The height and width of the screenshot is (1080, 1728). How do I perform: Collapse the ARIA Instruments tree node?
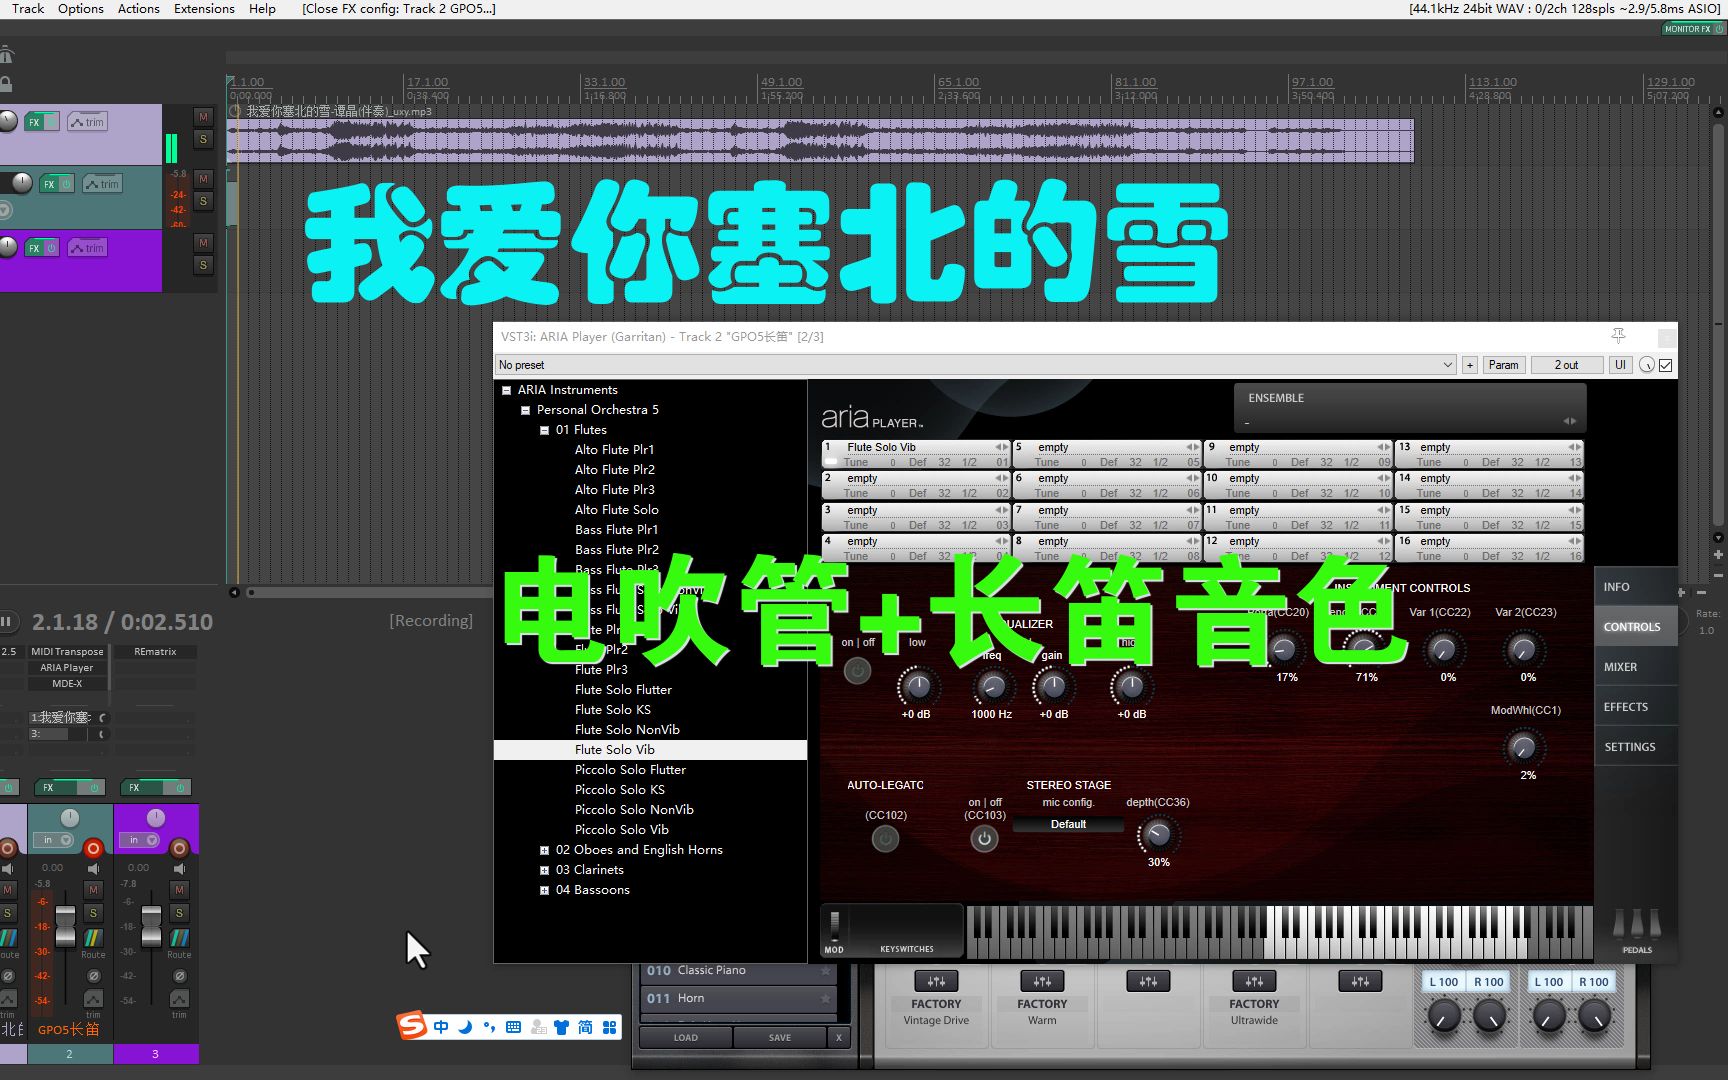(506, 390)
